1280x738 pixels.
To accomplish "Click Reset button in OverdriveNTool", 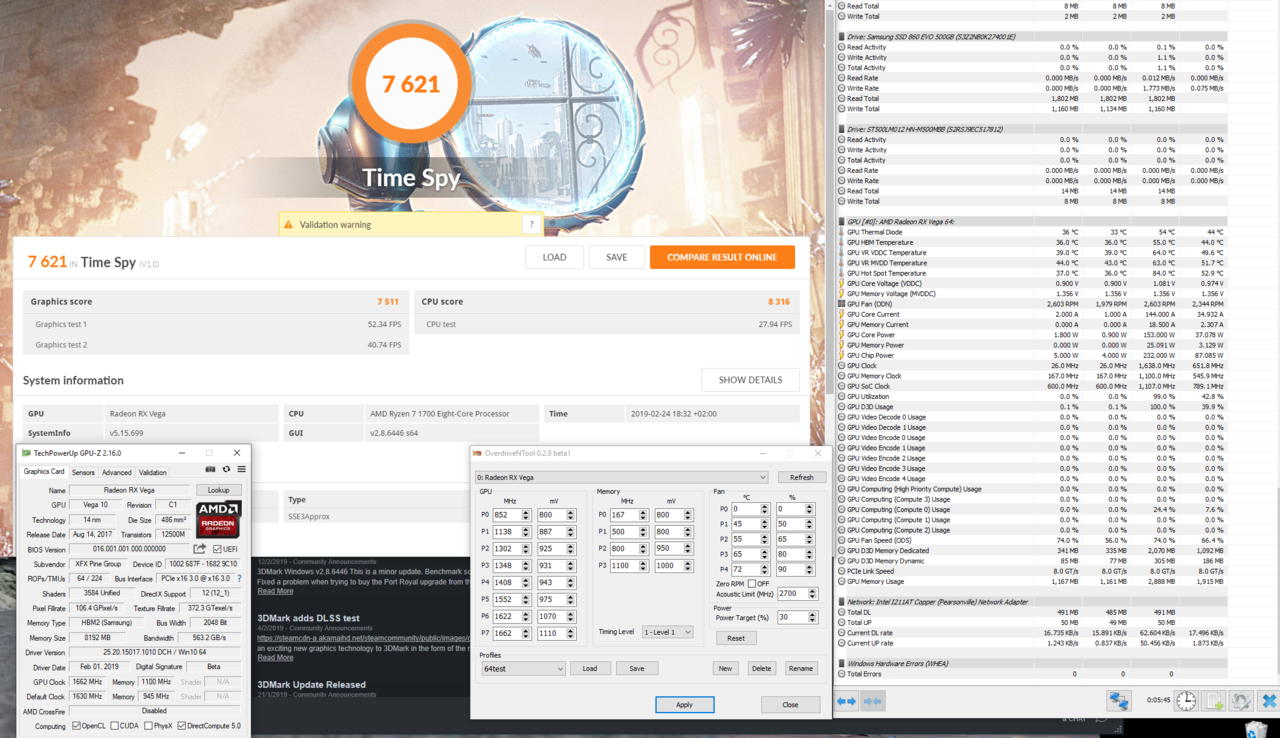I will tap(735, 638).
